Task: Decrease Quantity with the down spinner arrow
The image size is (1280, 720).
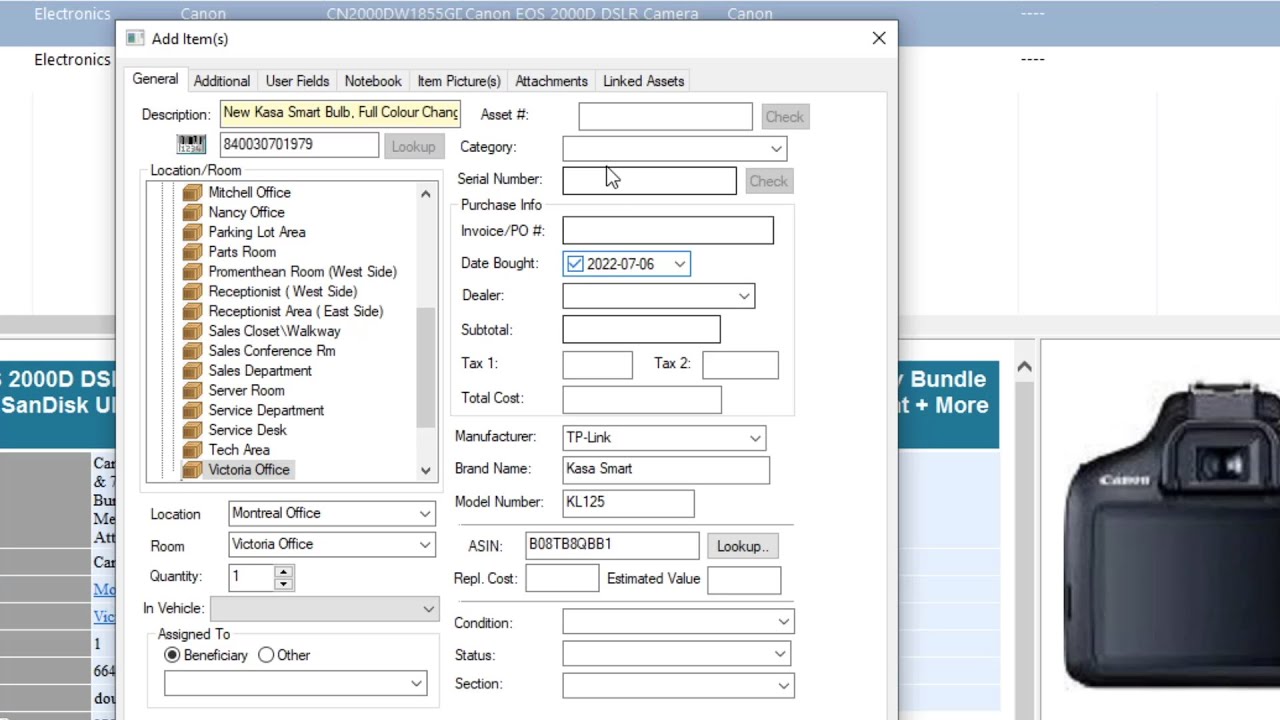Action: click(x=284, y=583)
